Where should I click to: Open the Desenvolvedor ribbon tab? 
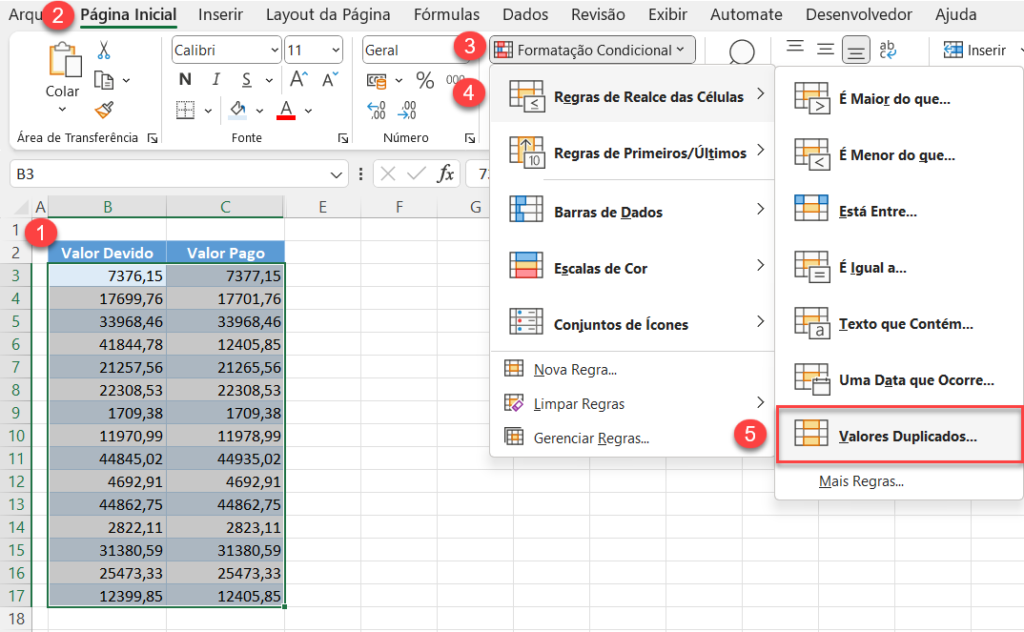(860, 14)
